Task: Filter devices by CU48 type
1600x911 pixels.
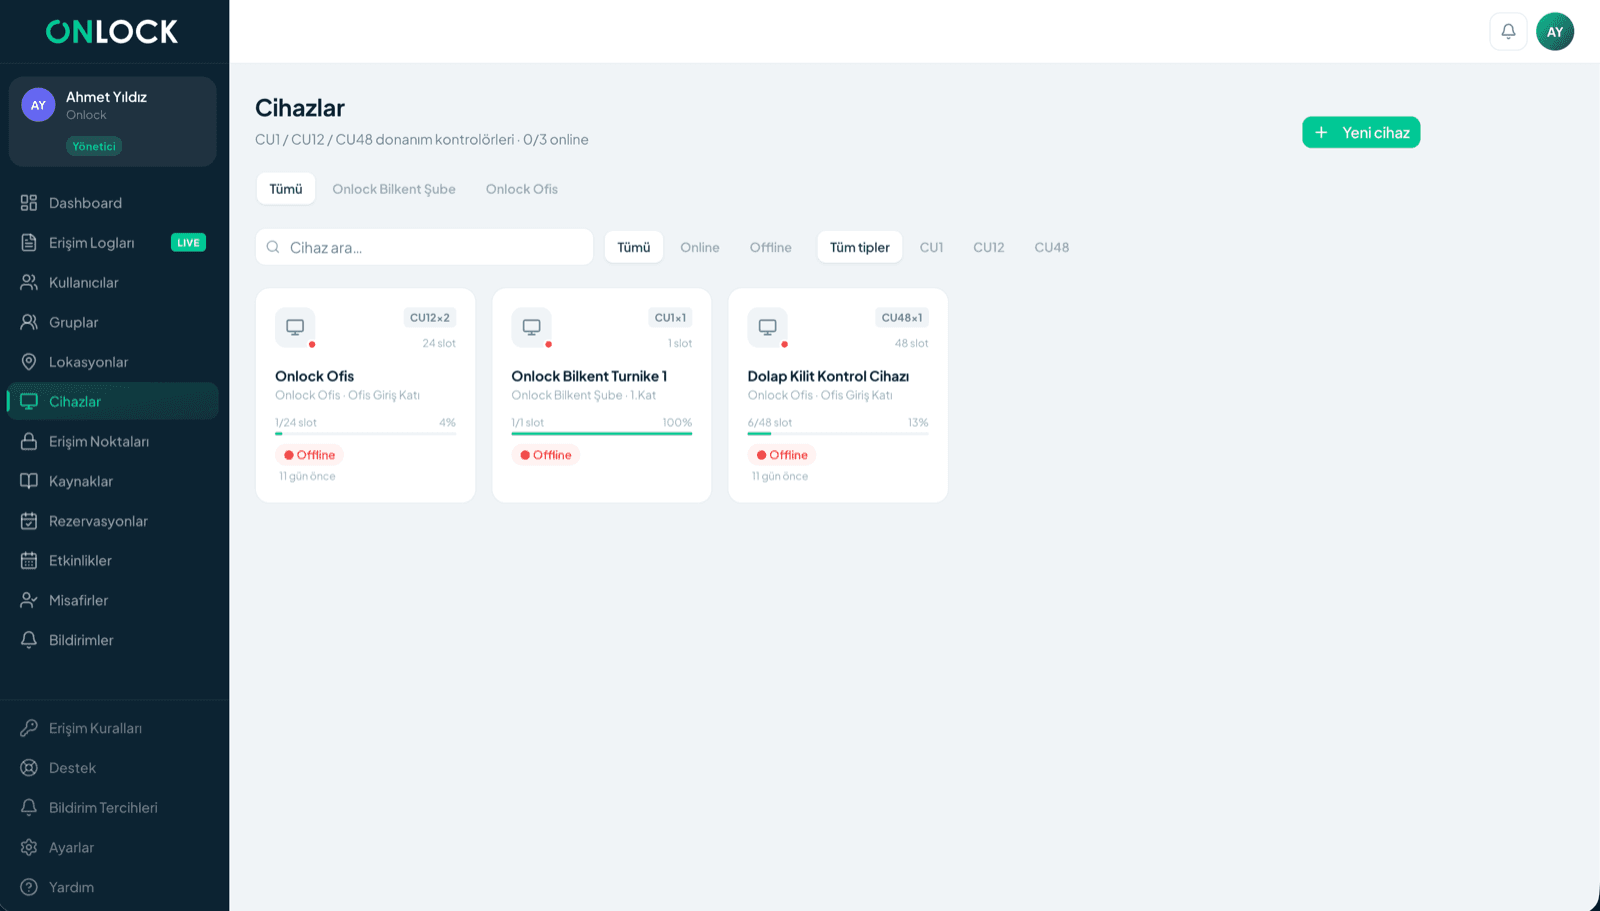Action: tap(1052, 247)
